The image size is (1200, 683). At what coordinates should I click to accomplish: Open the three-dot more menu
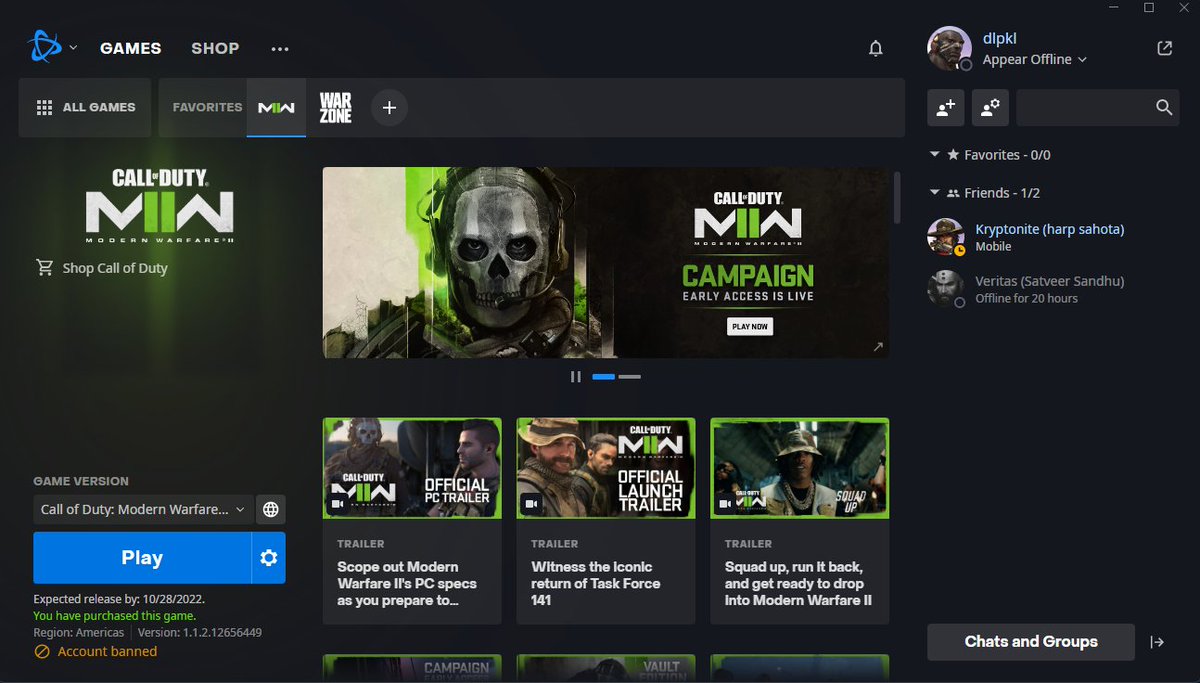pyautogui.click(x=280, y=48)
